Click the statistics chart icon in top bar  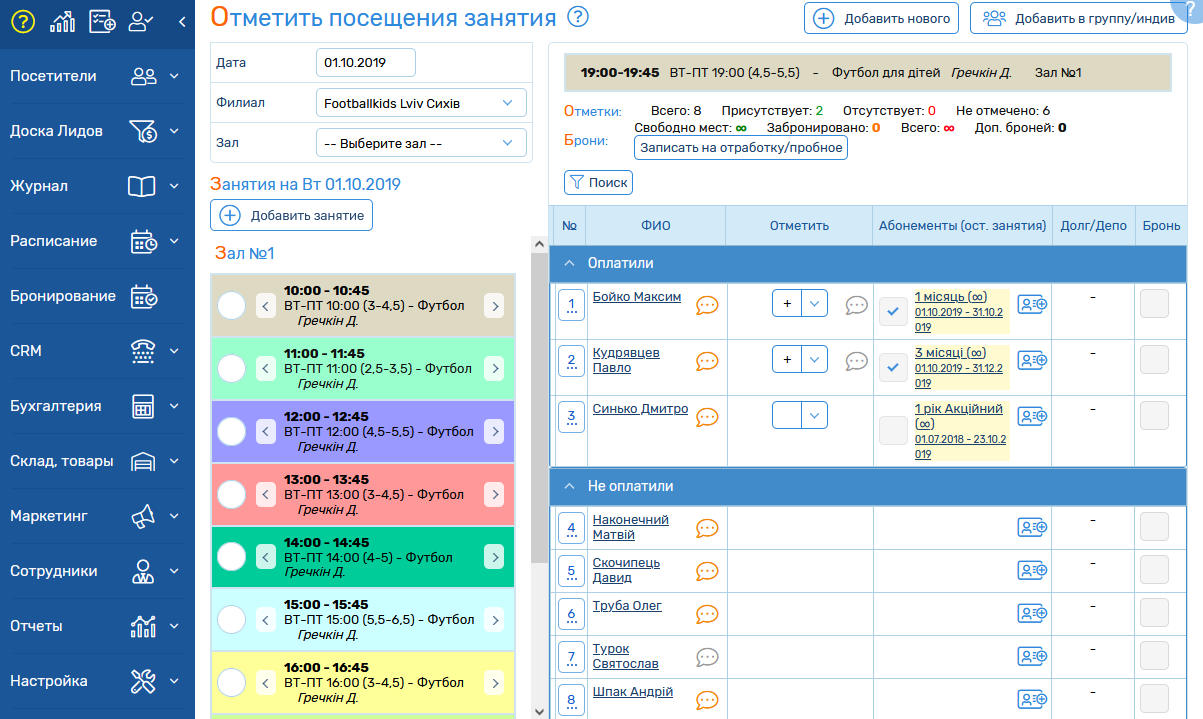click(62, 21)
